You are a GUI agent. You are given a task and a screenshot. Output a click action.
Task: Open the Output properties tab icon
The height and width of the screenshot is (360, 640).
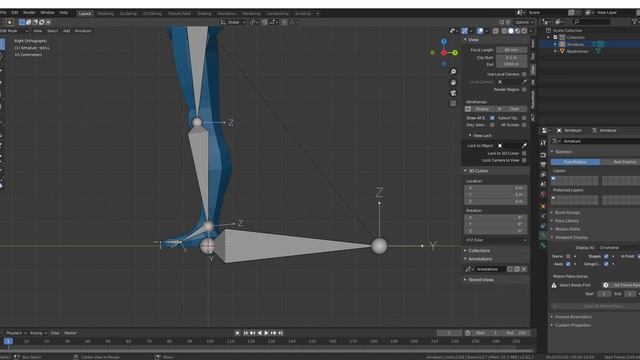pos(543,164)
